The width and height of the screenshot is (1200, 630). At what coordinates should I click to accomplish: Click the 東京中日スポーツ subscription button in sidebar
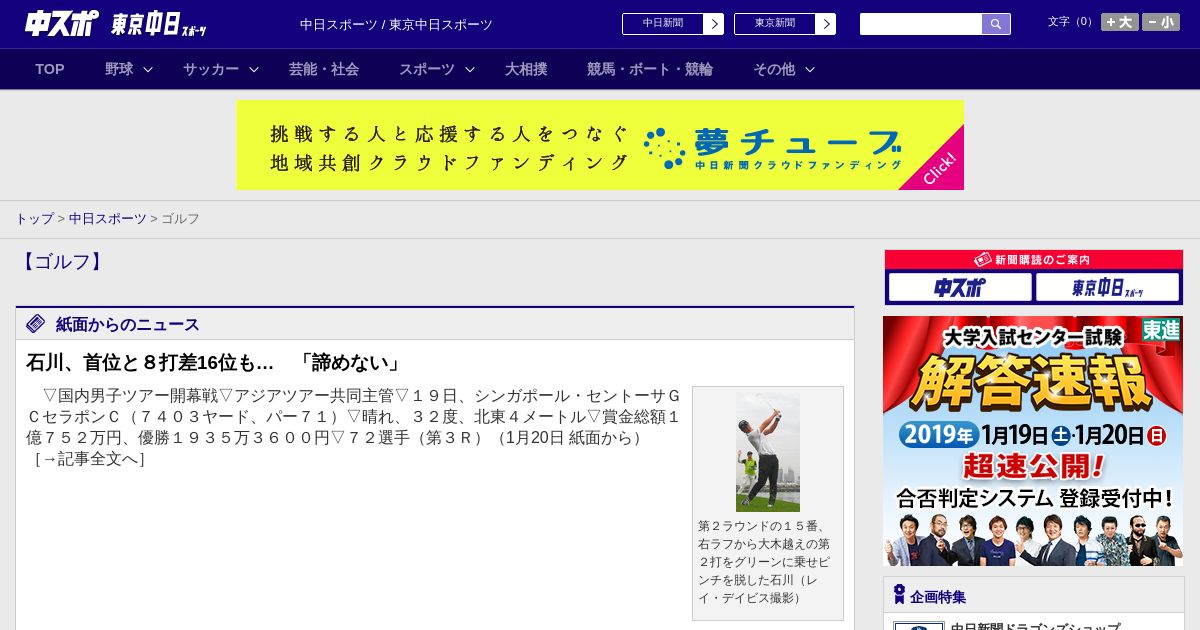[1108, 287]
